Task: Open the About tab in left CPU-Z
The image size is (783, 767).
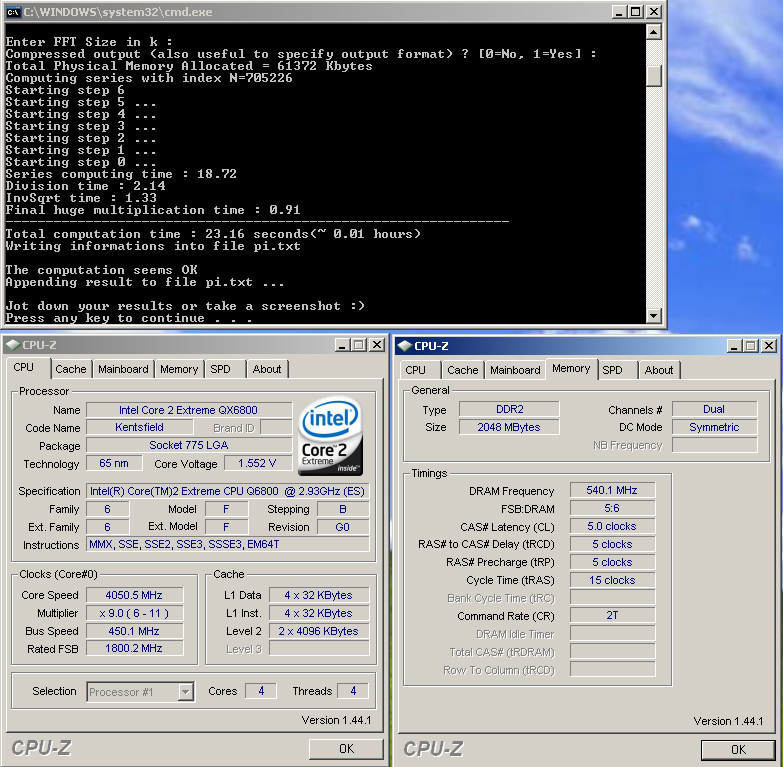Action: click(267, 370)
